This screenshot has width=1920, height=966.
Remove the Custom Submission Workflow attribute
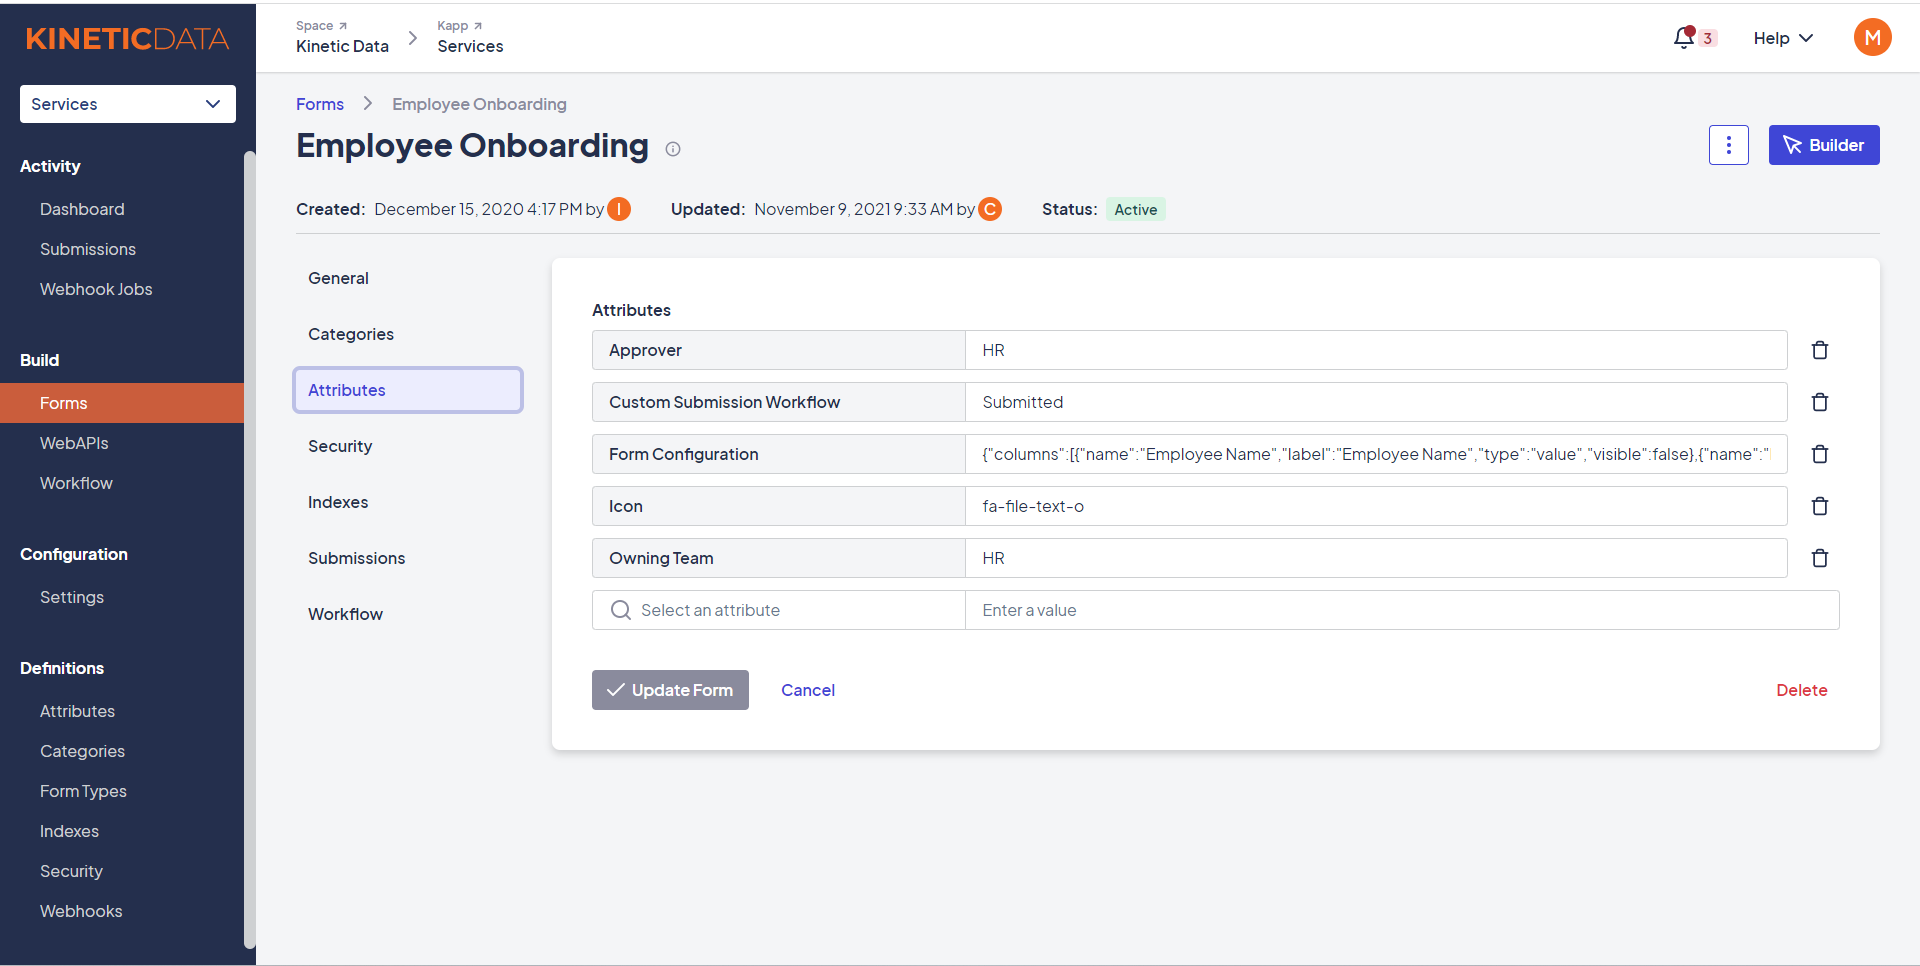click(x=1820, y=402)
